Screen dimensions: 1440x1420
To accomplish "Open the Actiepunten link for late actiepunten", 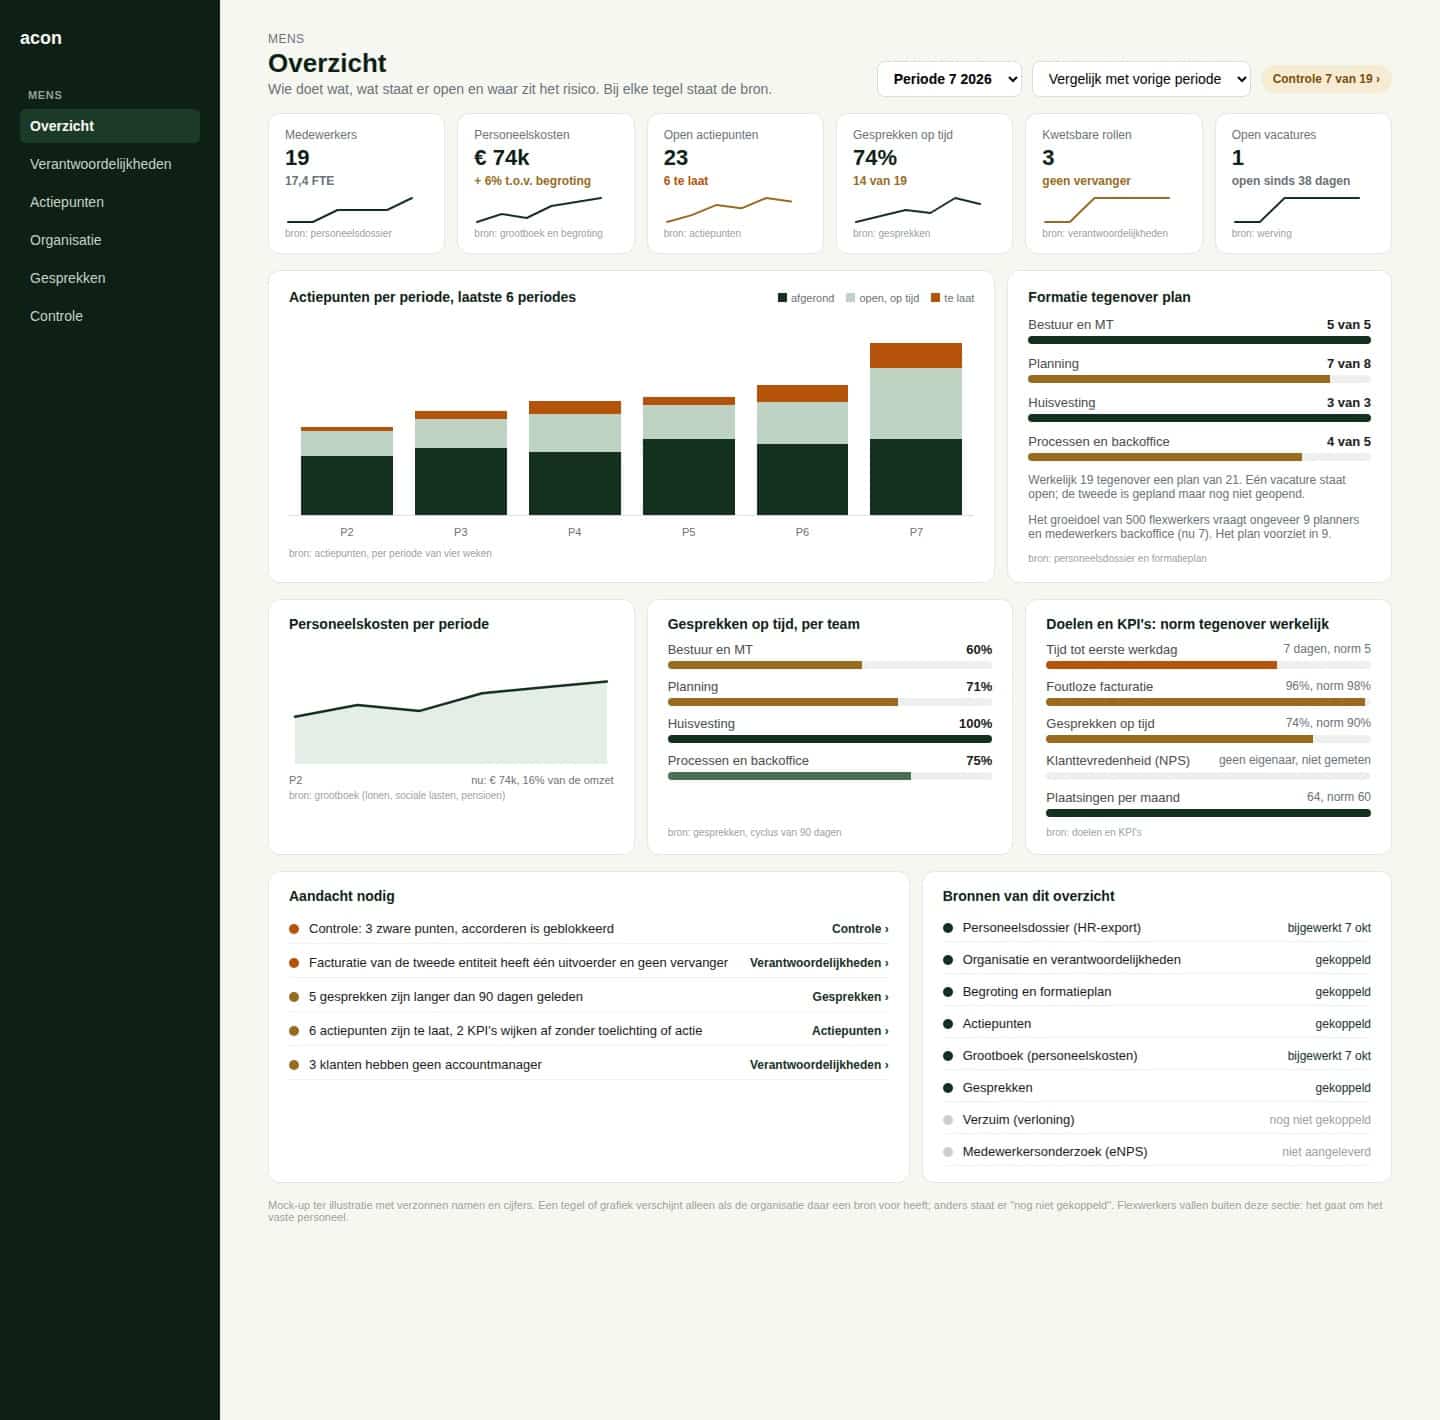I will tap(850, 1031).
